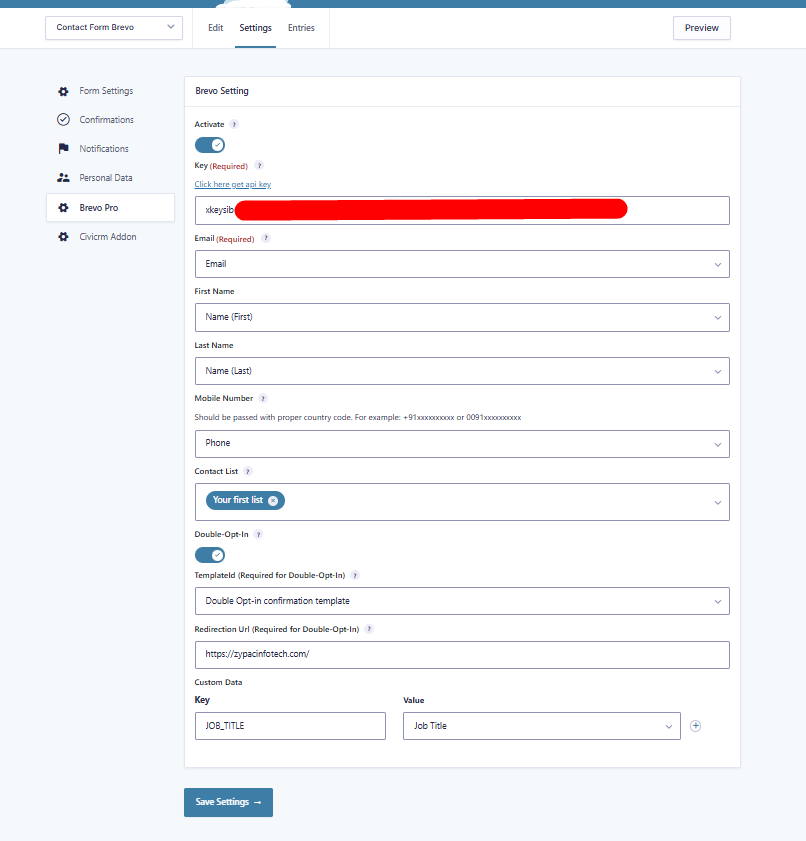The image size is (806, 841).
Task: Click the help icon next to Contact List
Action: [x=247, y=471]
